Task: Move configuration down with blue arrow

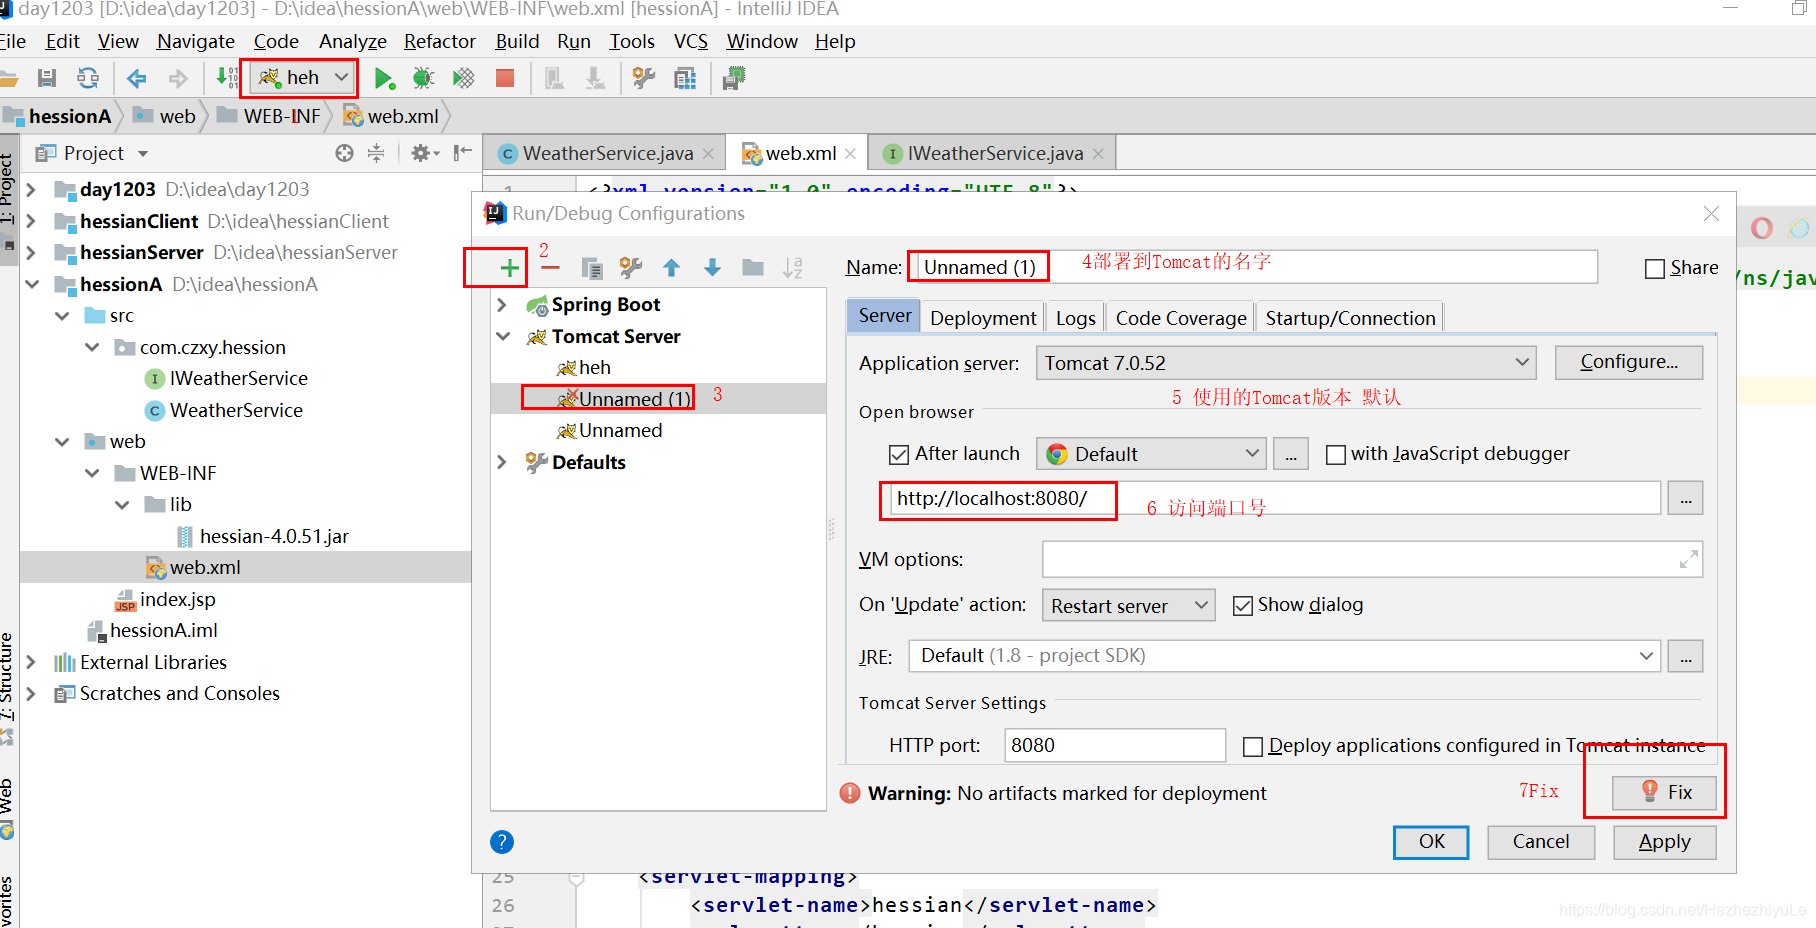Action: pyautogui.click(x=712, y=268)
